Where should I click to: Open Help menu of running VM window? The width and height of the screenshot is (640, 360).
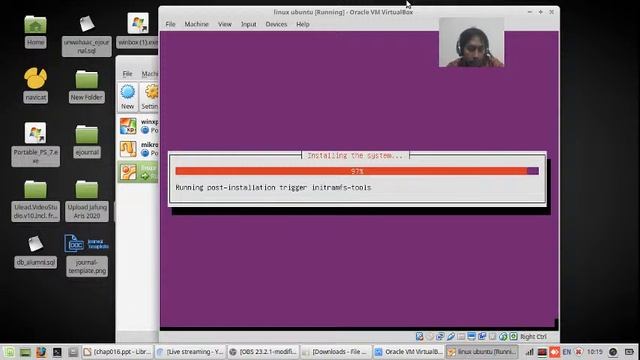click(302, 24)
